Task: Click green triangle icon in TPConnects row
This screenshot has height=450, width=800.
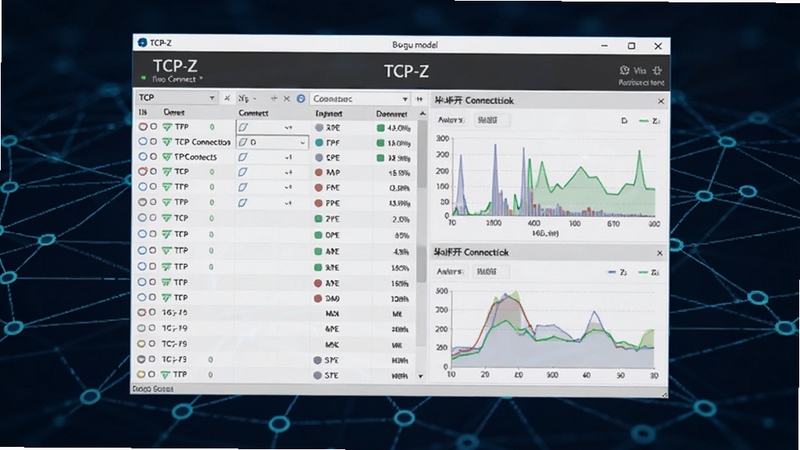Action: coord(167,157)
